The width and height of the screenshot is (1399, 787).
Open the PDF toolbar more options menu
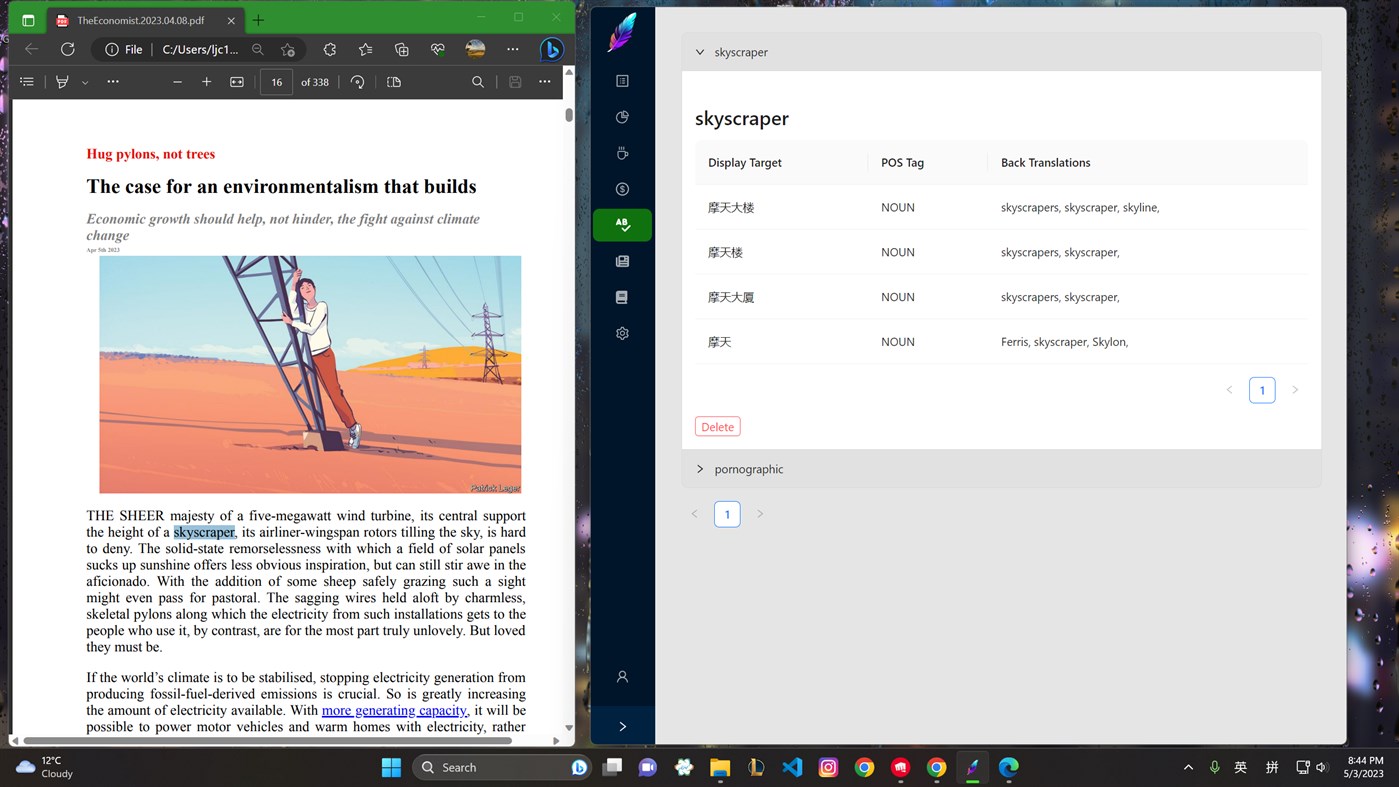(544, 82)
